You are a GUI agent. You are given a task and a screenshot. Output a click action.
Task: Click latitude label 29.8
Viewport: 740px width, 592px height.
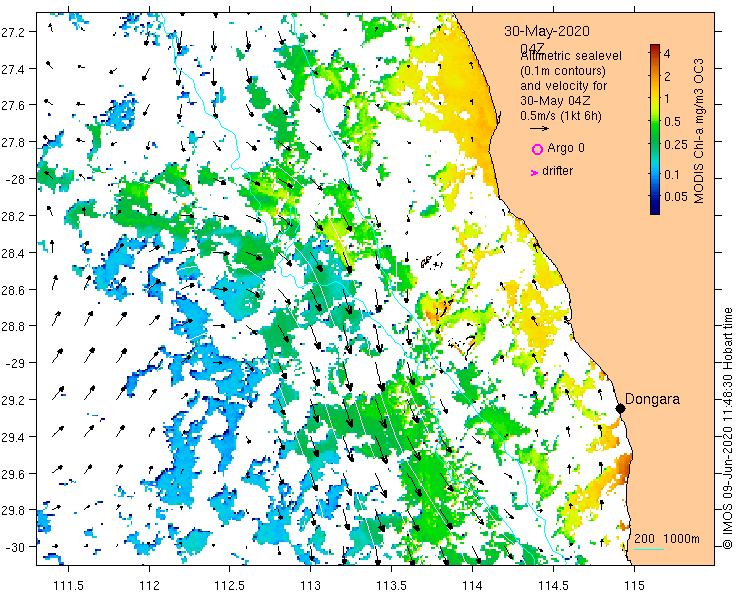click(x=12, y=510)
